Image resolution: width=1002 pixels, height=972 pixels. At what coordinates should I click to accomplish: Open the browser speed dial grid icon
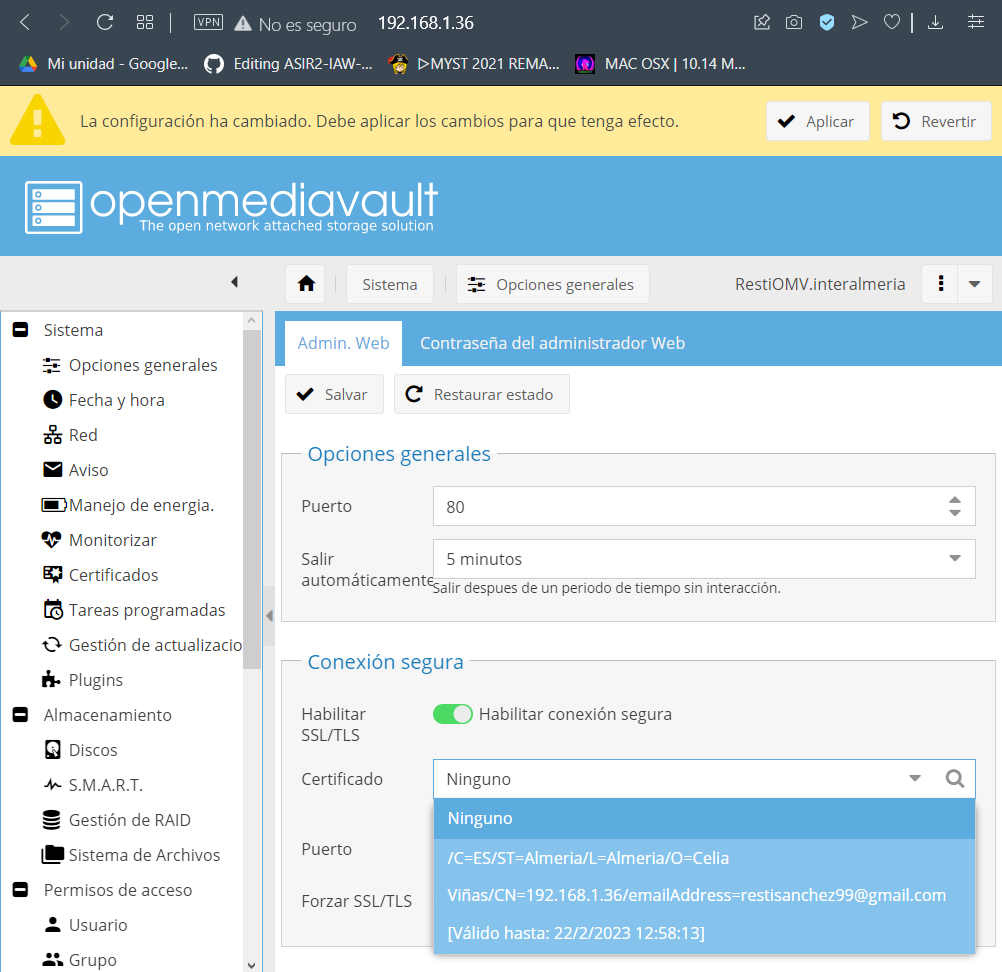click(145, 23)
